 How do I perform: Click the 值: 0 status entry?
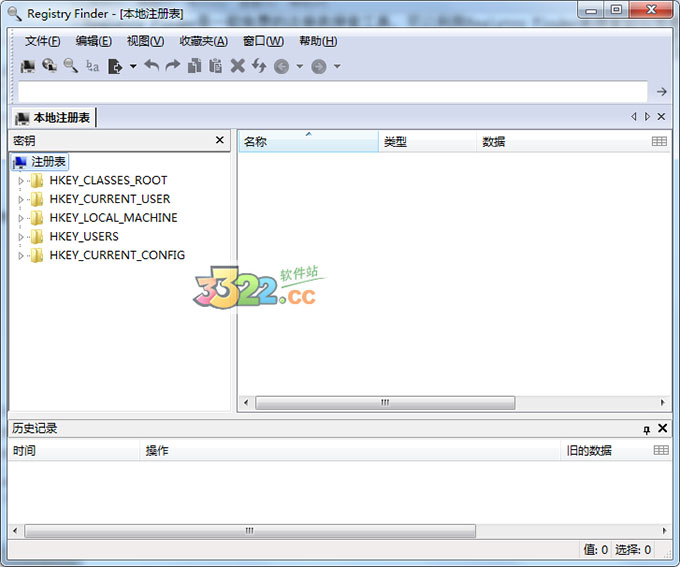(595, 550)
